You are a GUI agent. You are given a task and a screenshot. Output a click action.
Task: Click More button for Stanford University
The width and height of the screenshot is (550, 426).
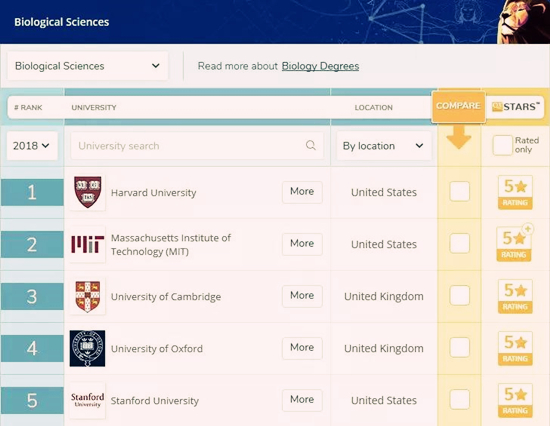click(x=302, y=400)
